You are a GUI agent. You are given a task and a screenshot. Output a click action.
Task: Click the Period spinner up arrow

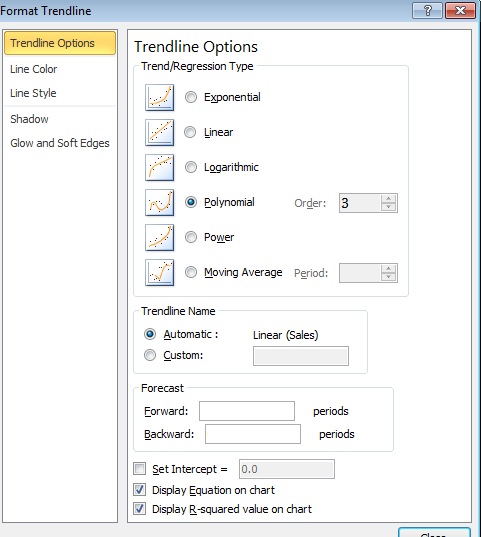[388, 268]
